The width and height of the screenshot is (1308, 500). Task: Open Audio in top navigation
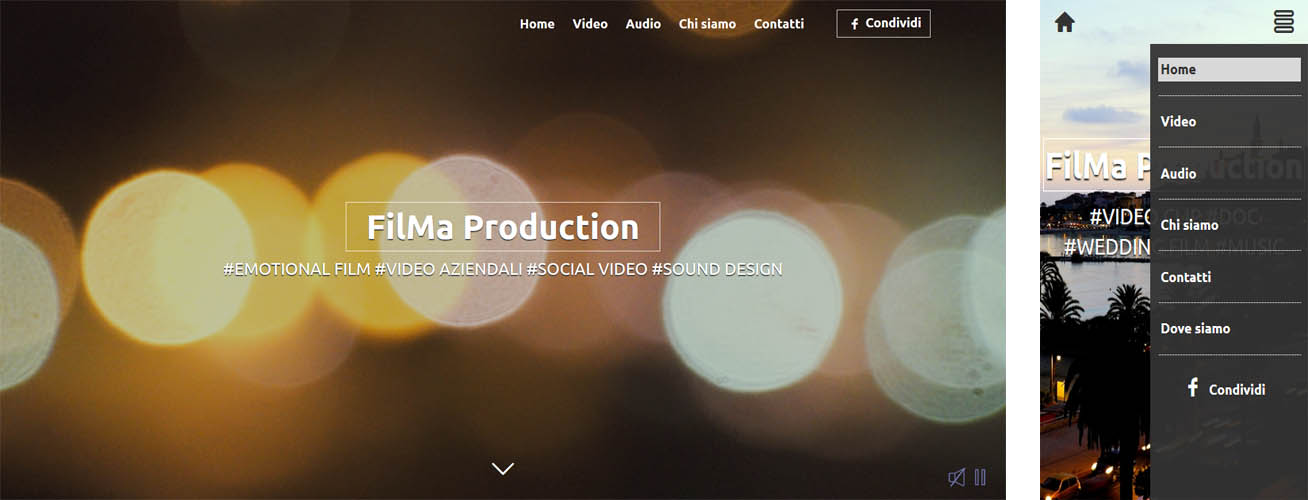coord(643,24)
